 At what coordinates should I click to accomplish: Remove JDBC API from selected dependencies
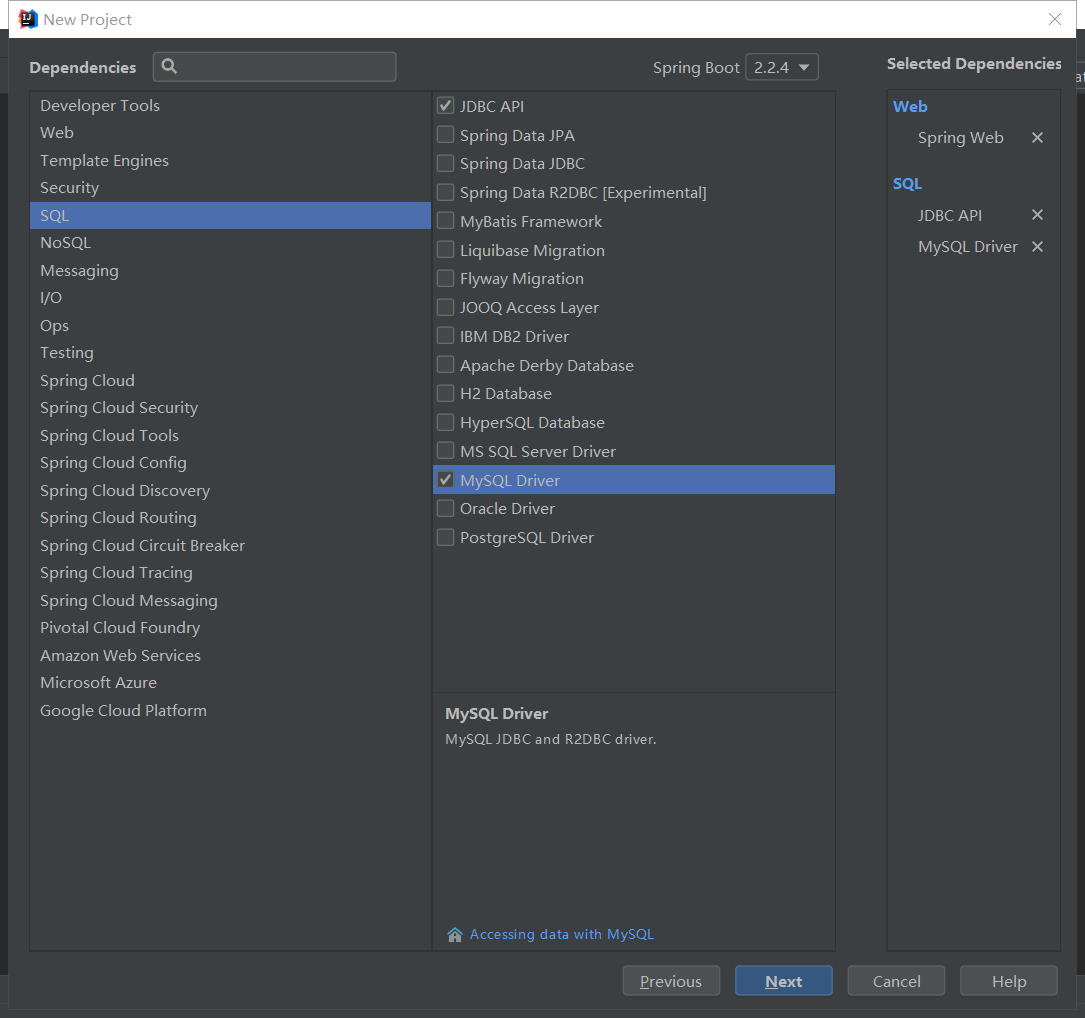(x=1037, y=215)
